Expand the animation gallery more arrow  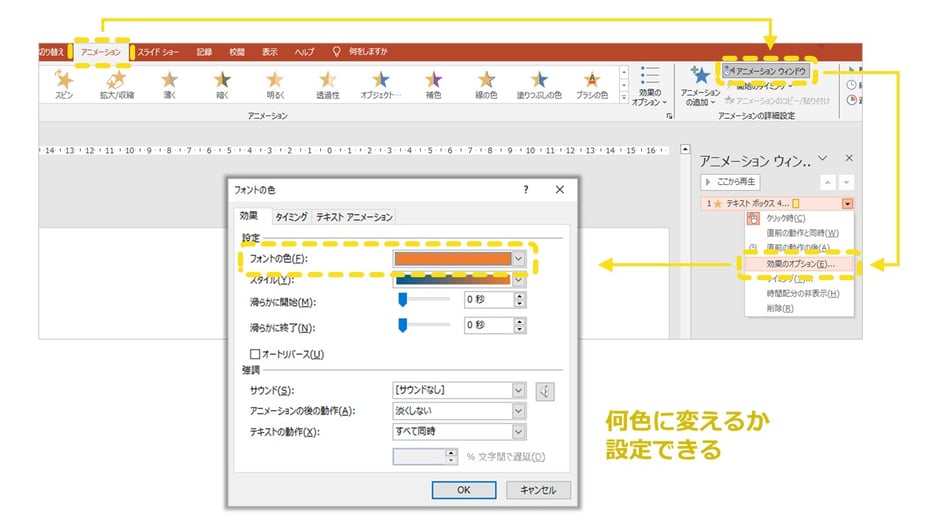624,98
